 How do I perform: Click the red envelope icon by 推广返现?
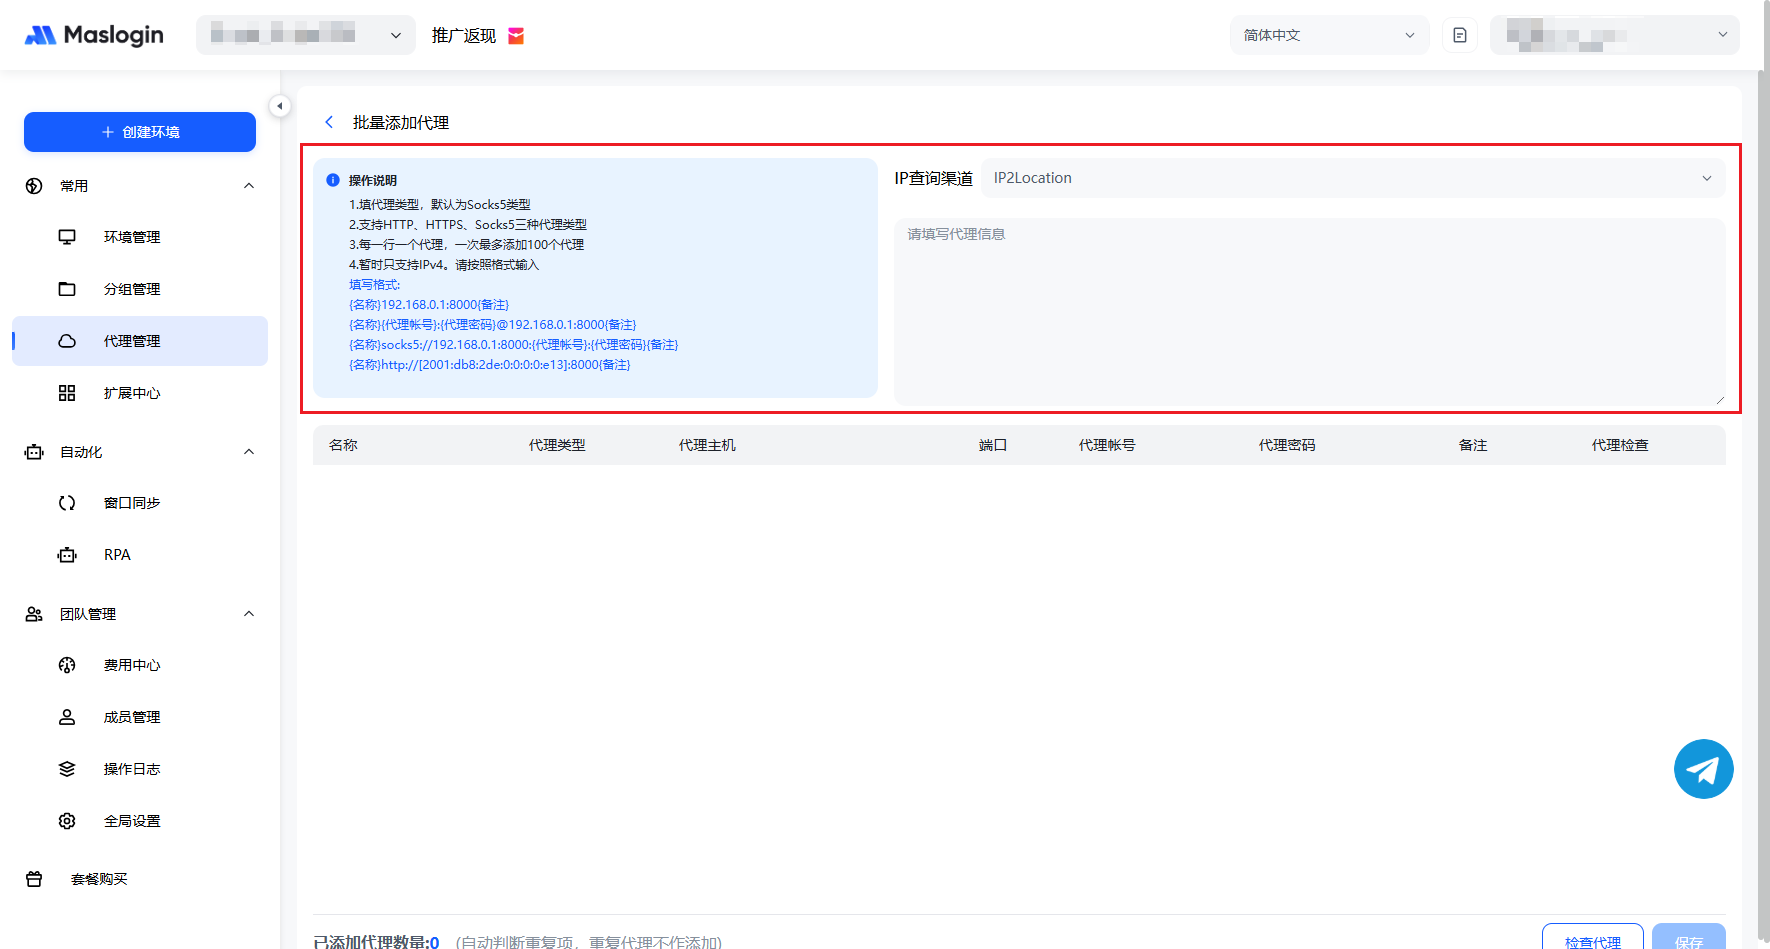coord(516,36)
